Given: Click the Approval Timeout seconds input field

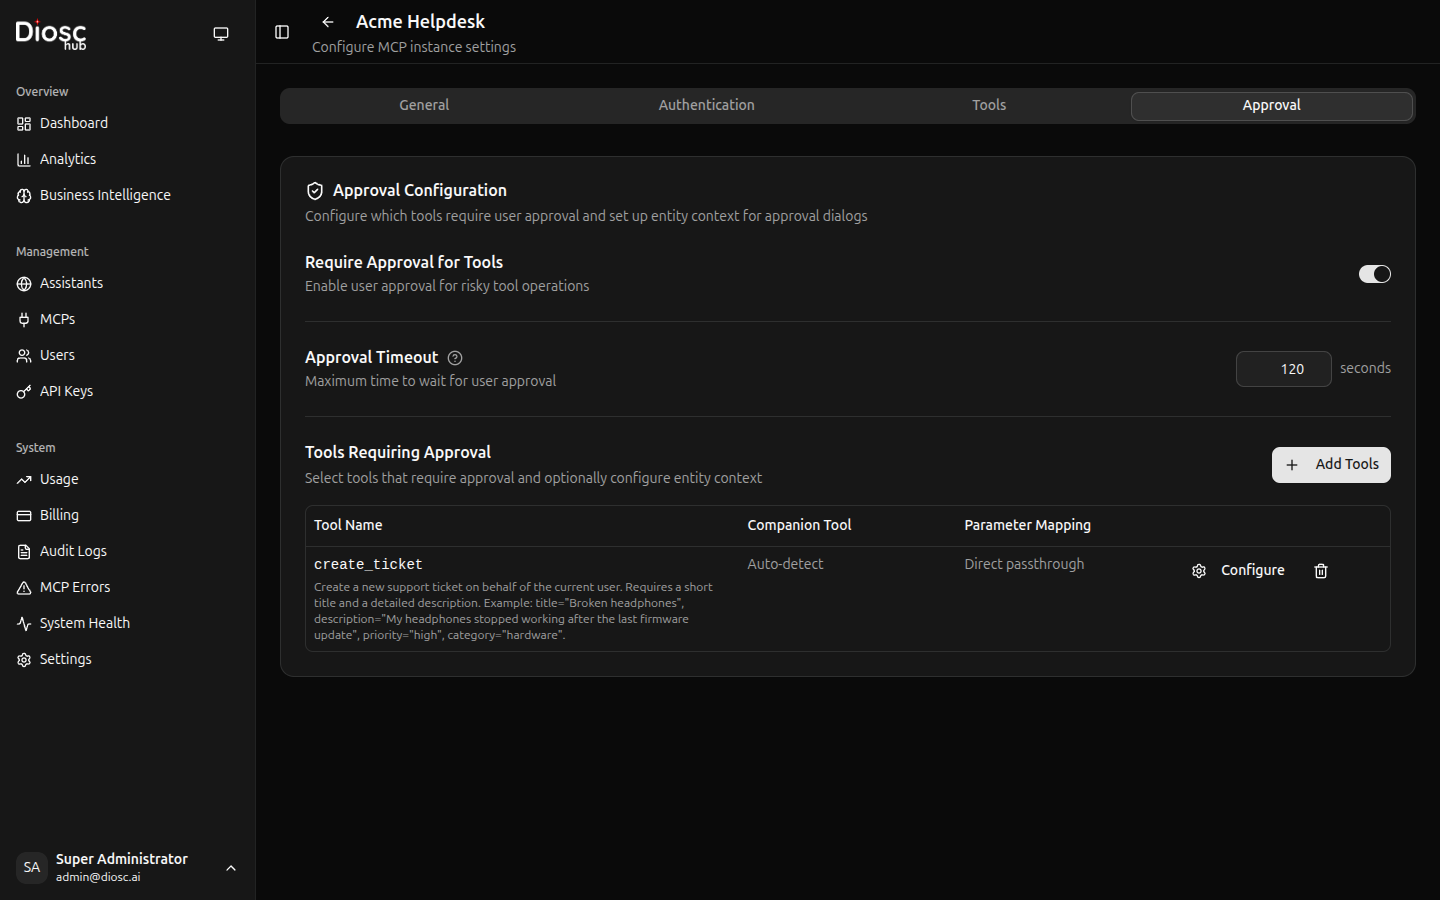Looking at the screenshot, I should [1283, 369].
